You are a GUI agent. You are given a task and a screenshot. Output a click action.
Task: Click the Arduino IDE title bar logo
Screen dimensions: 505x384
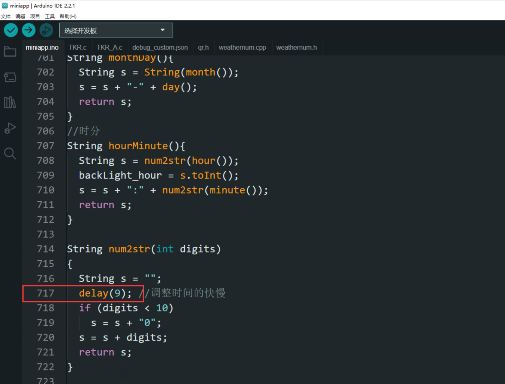5,5
